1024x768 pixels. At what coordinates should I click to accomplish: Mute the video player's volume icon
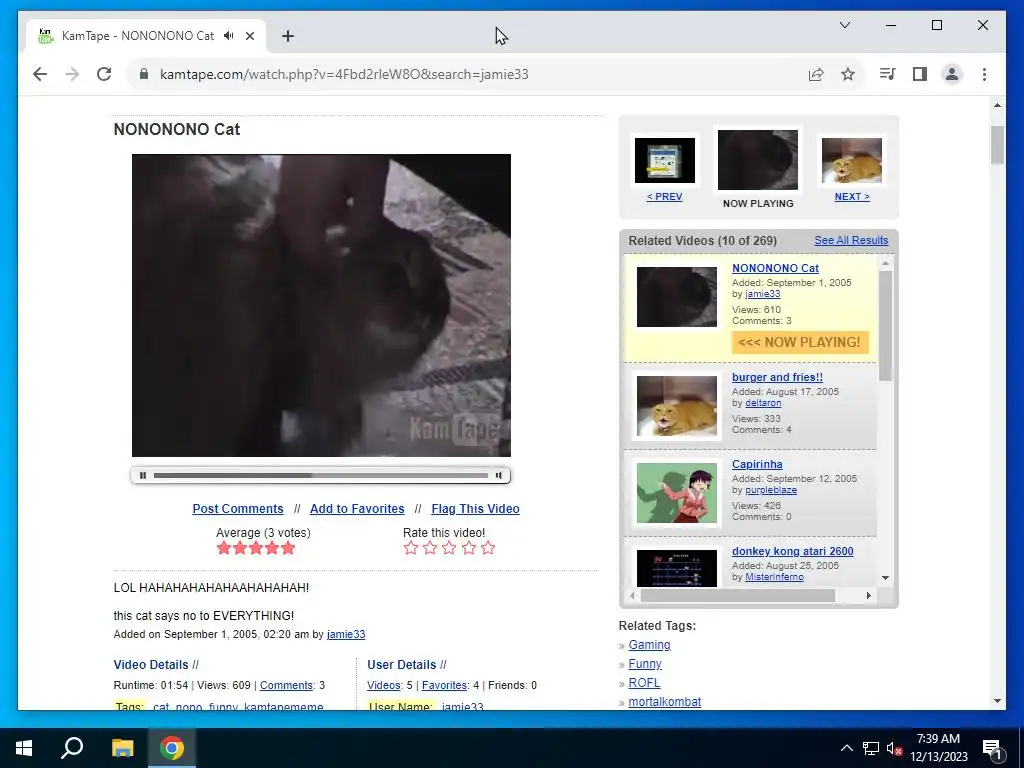[498, 475]
